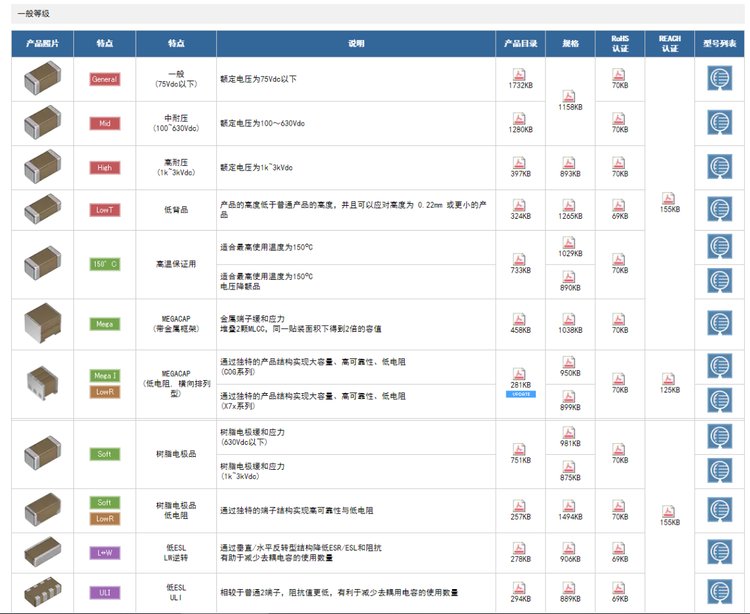Open the model list icon for ULI row
This screenshot has height=614, width=750.
[719, 591]
